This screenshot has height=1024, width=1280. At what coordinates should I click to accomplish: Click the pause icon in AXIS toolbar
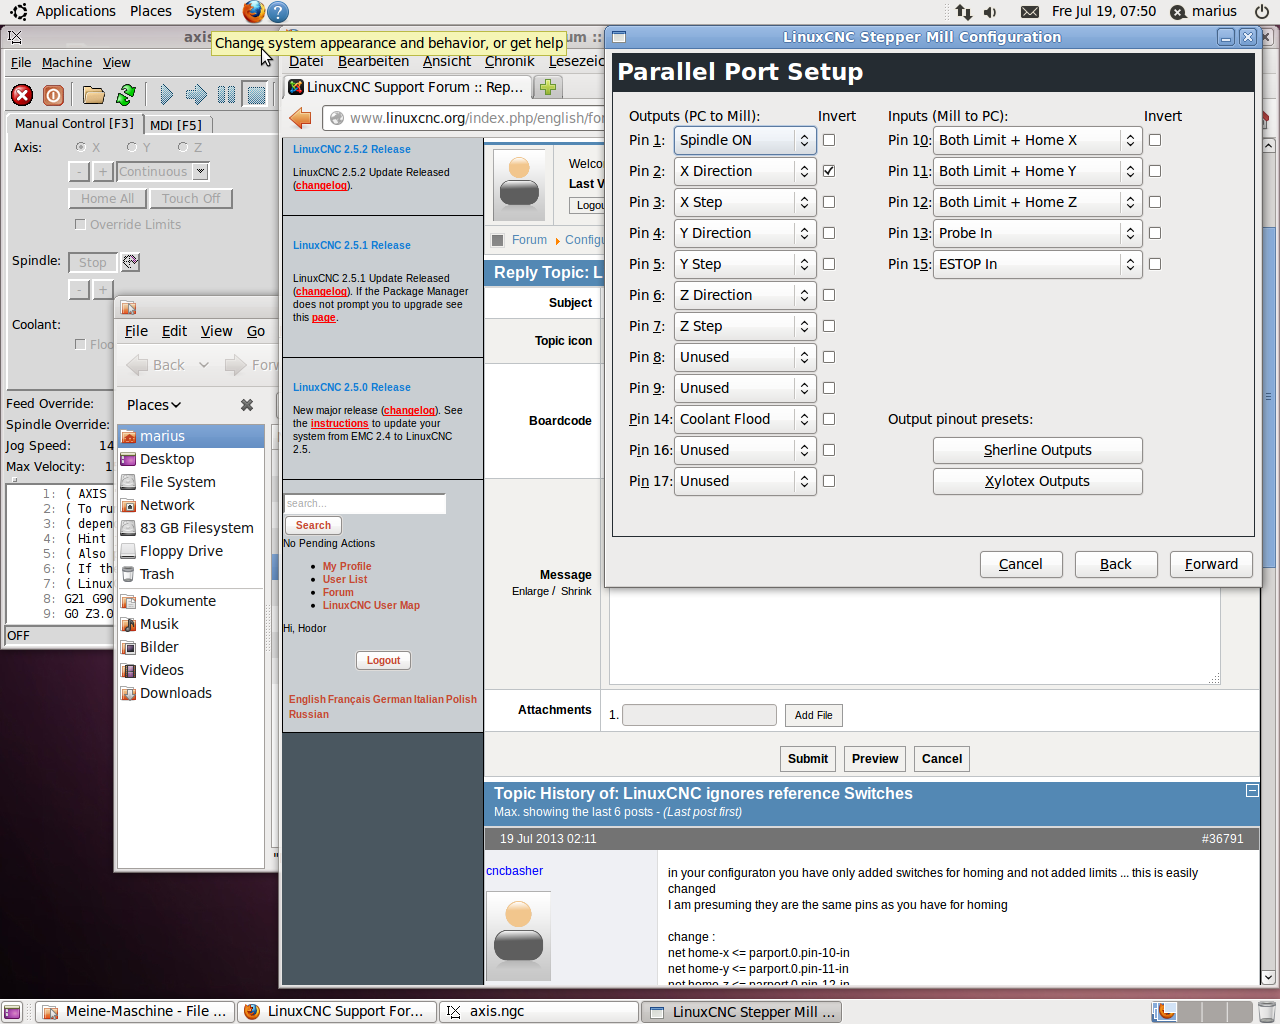[227, 95]
